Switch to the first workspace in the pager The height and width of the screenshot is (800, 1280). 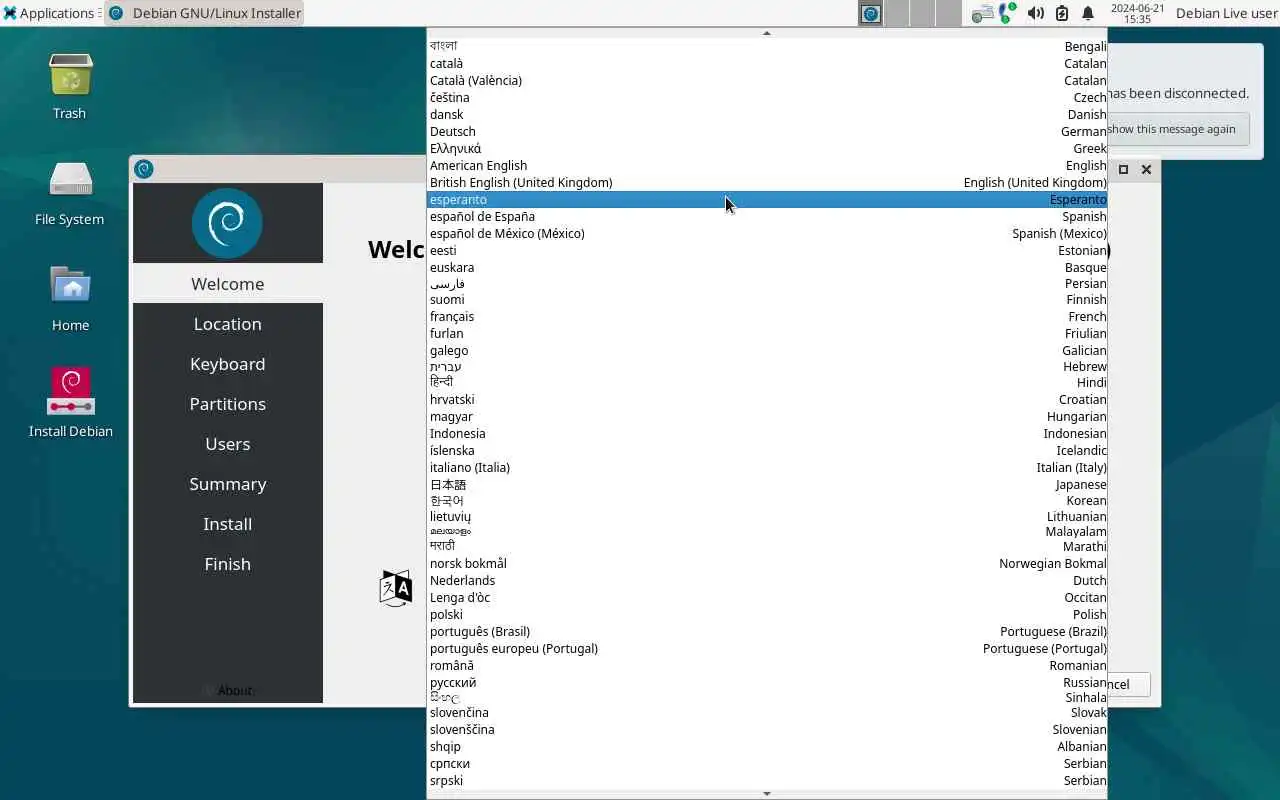(872, 13)
